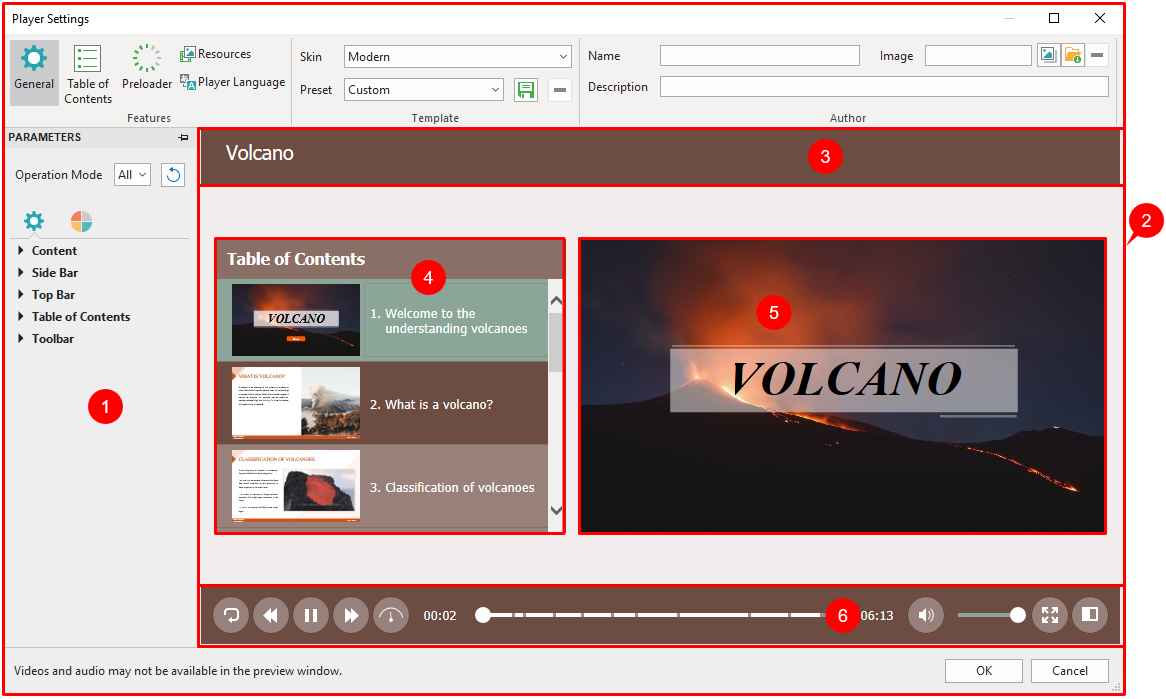Switch to the color scheme parameters tab
1166x699 pixels.
point(81,221)
